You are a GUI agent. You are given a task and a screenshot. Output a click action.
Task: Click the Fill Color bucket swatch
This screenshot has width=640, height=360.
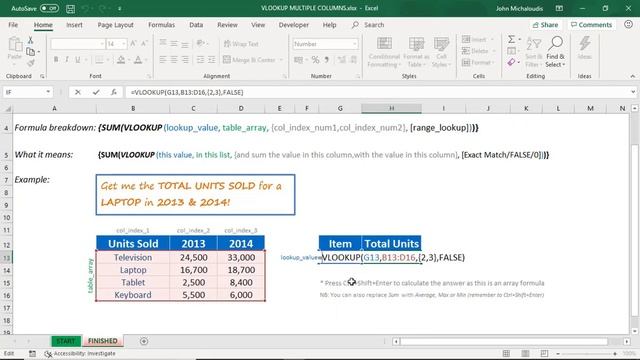(121, 60)
